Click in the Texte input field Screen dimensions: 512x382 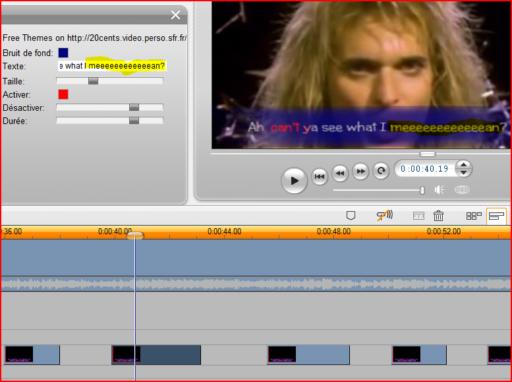(x=112, y=66)
